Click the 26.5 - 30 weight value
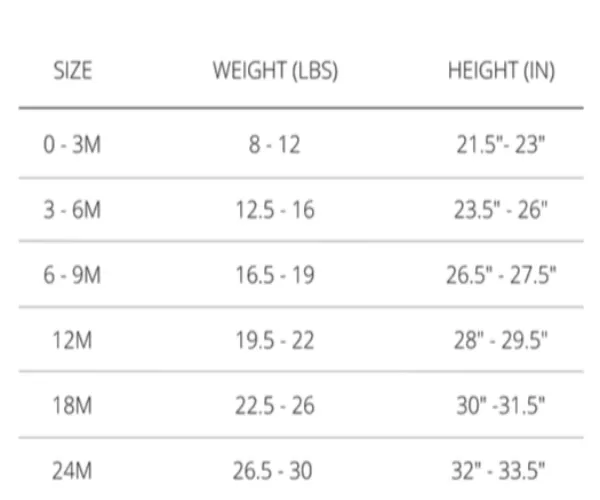Image resolution: width=600 pixels, height=500 pixels. (273, 471)
